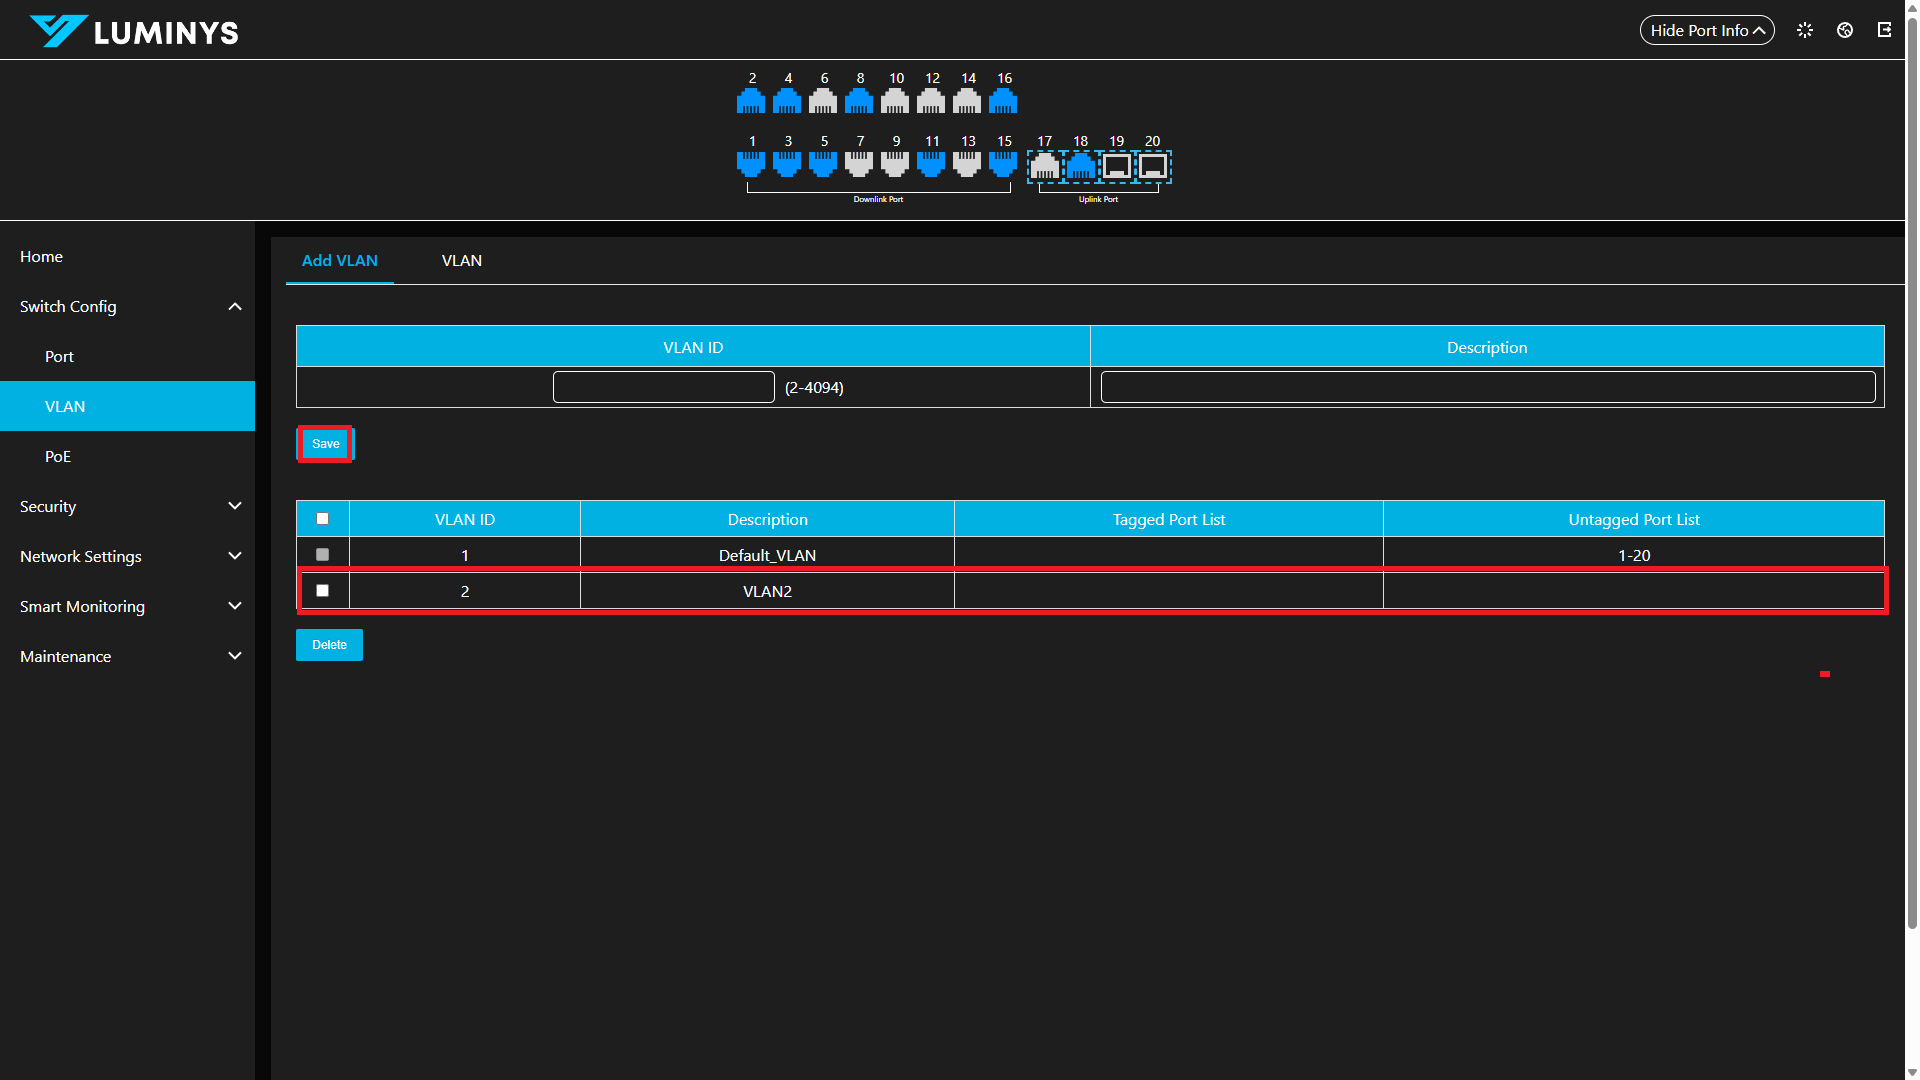Check the VLAN 2 row checkbox
The image size is (1920, 1080).
coord(322,591)
